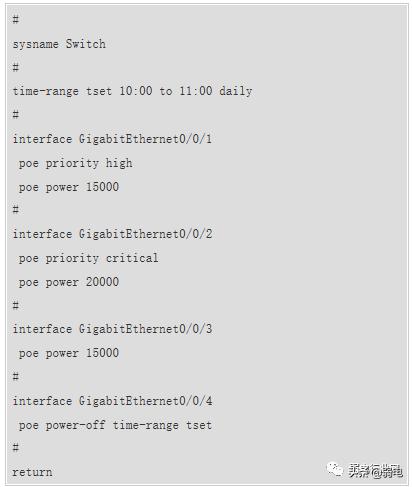Click the 'poe power 20000' line
Viewport: 412px width, 487px height.
point(69,282)
